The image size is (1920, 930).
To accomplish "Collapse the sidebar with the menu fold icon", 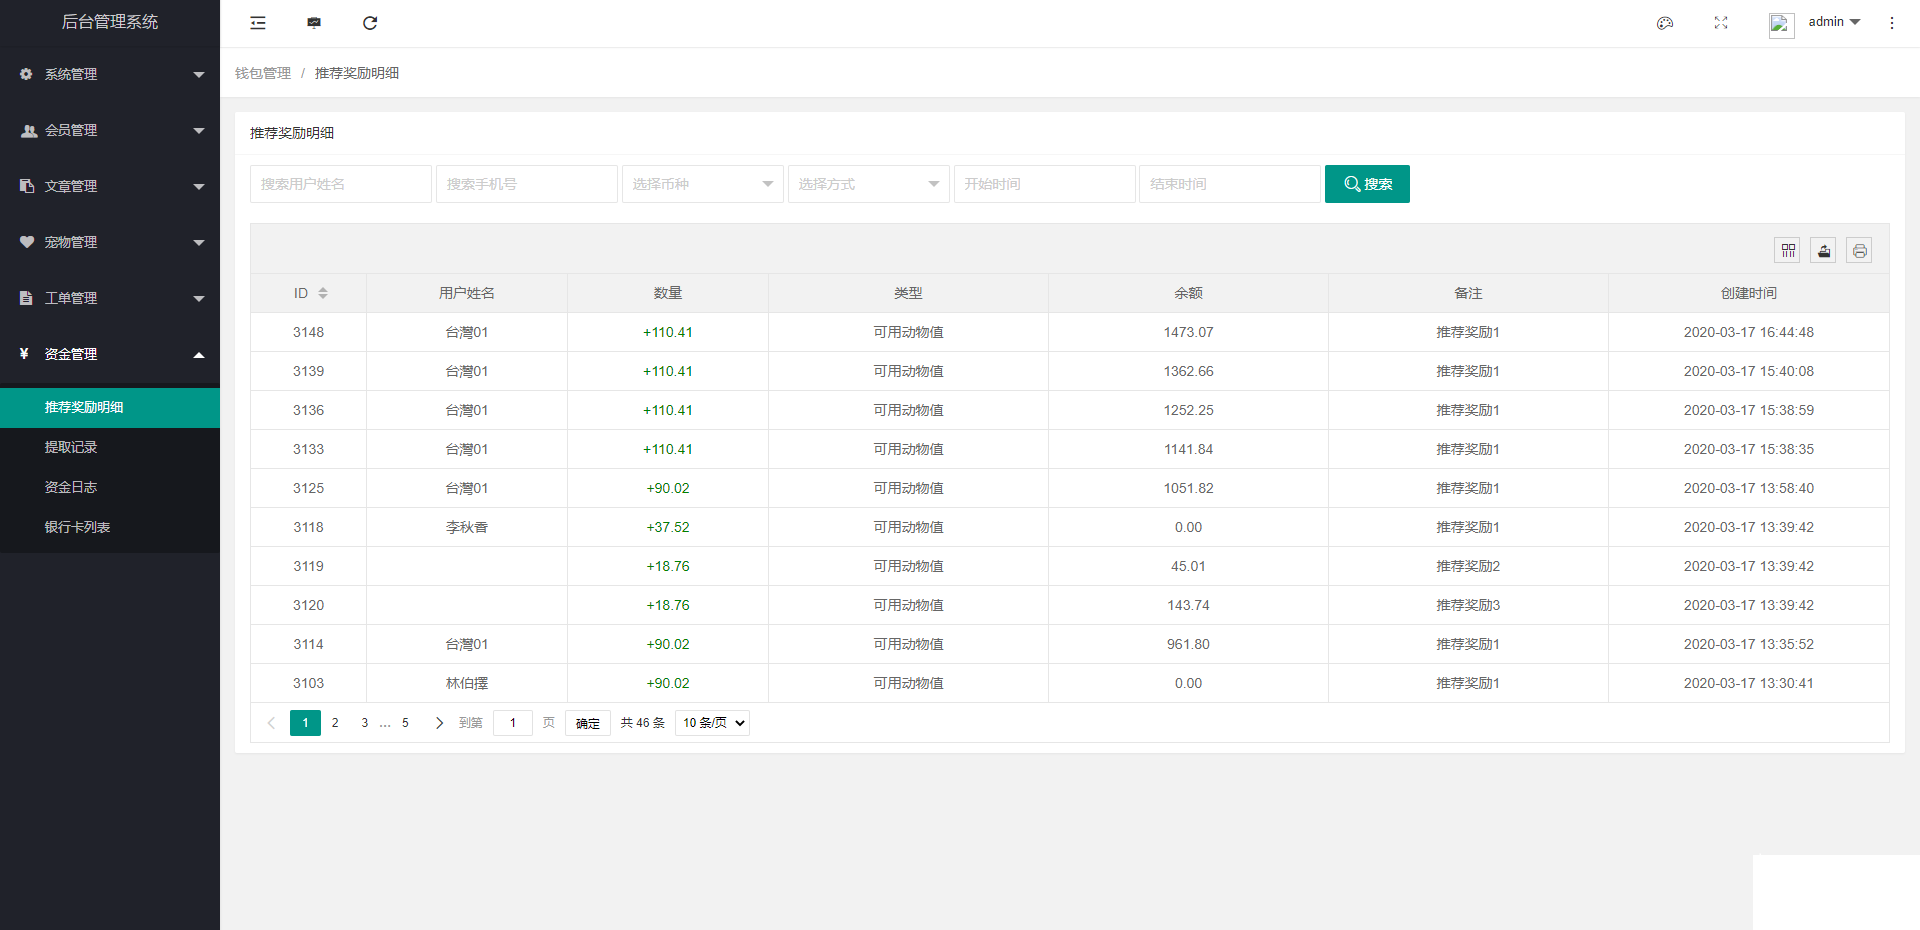I will click(258, 23).
